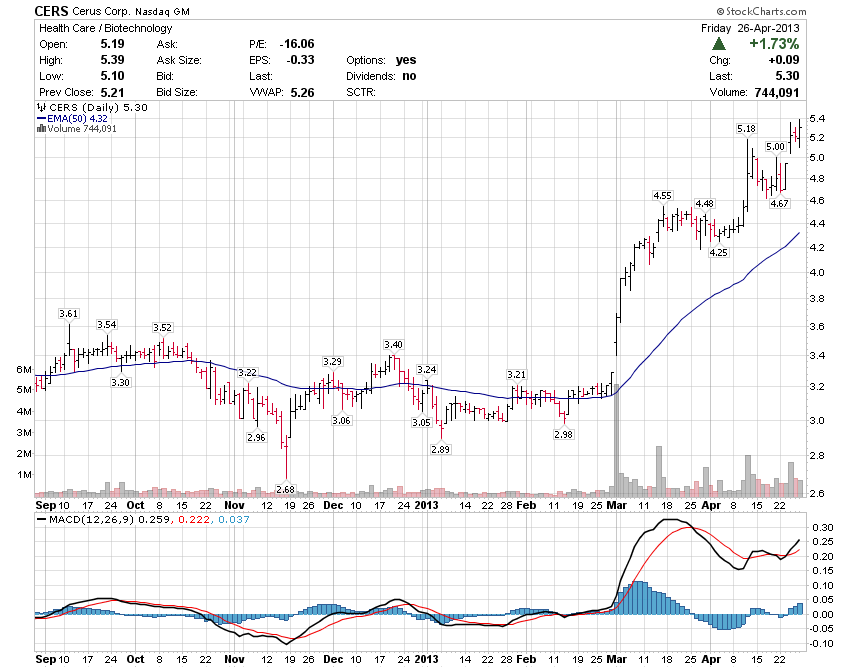Click the EMA(50) 4.32 legend text
The image size is (850, 668).
tap(78, 118)
